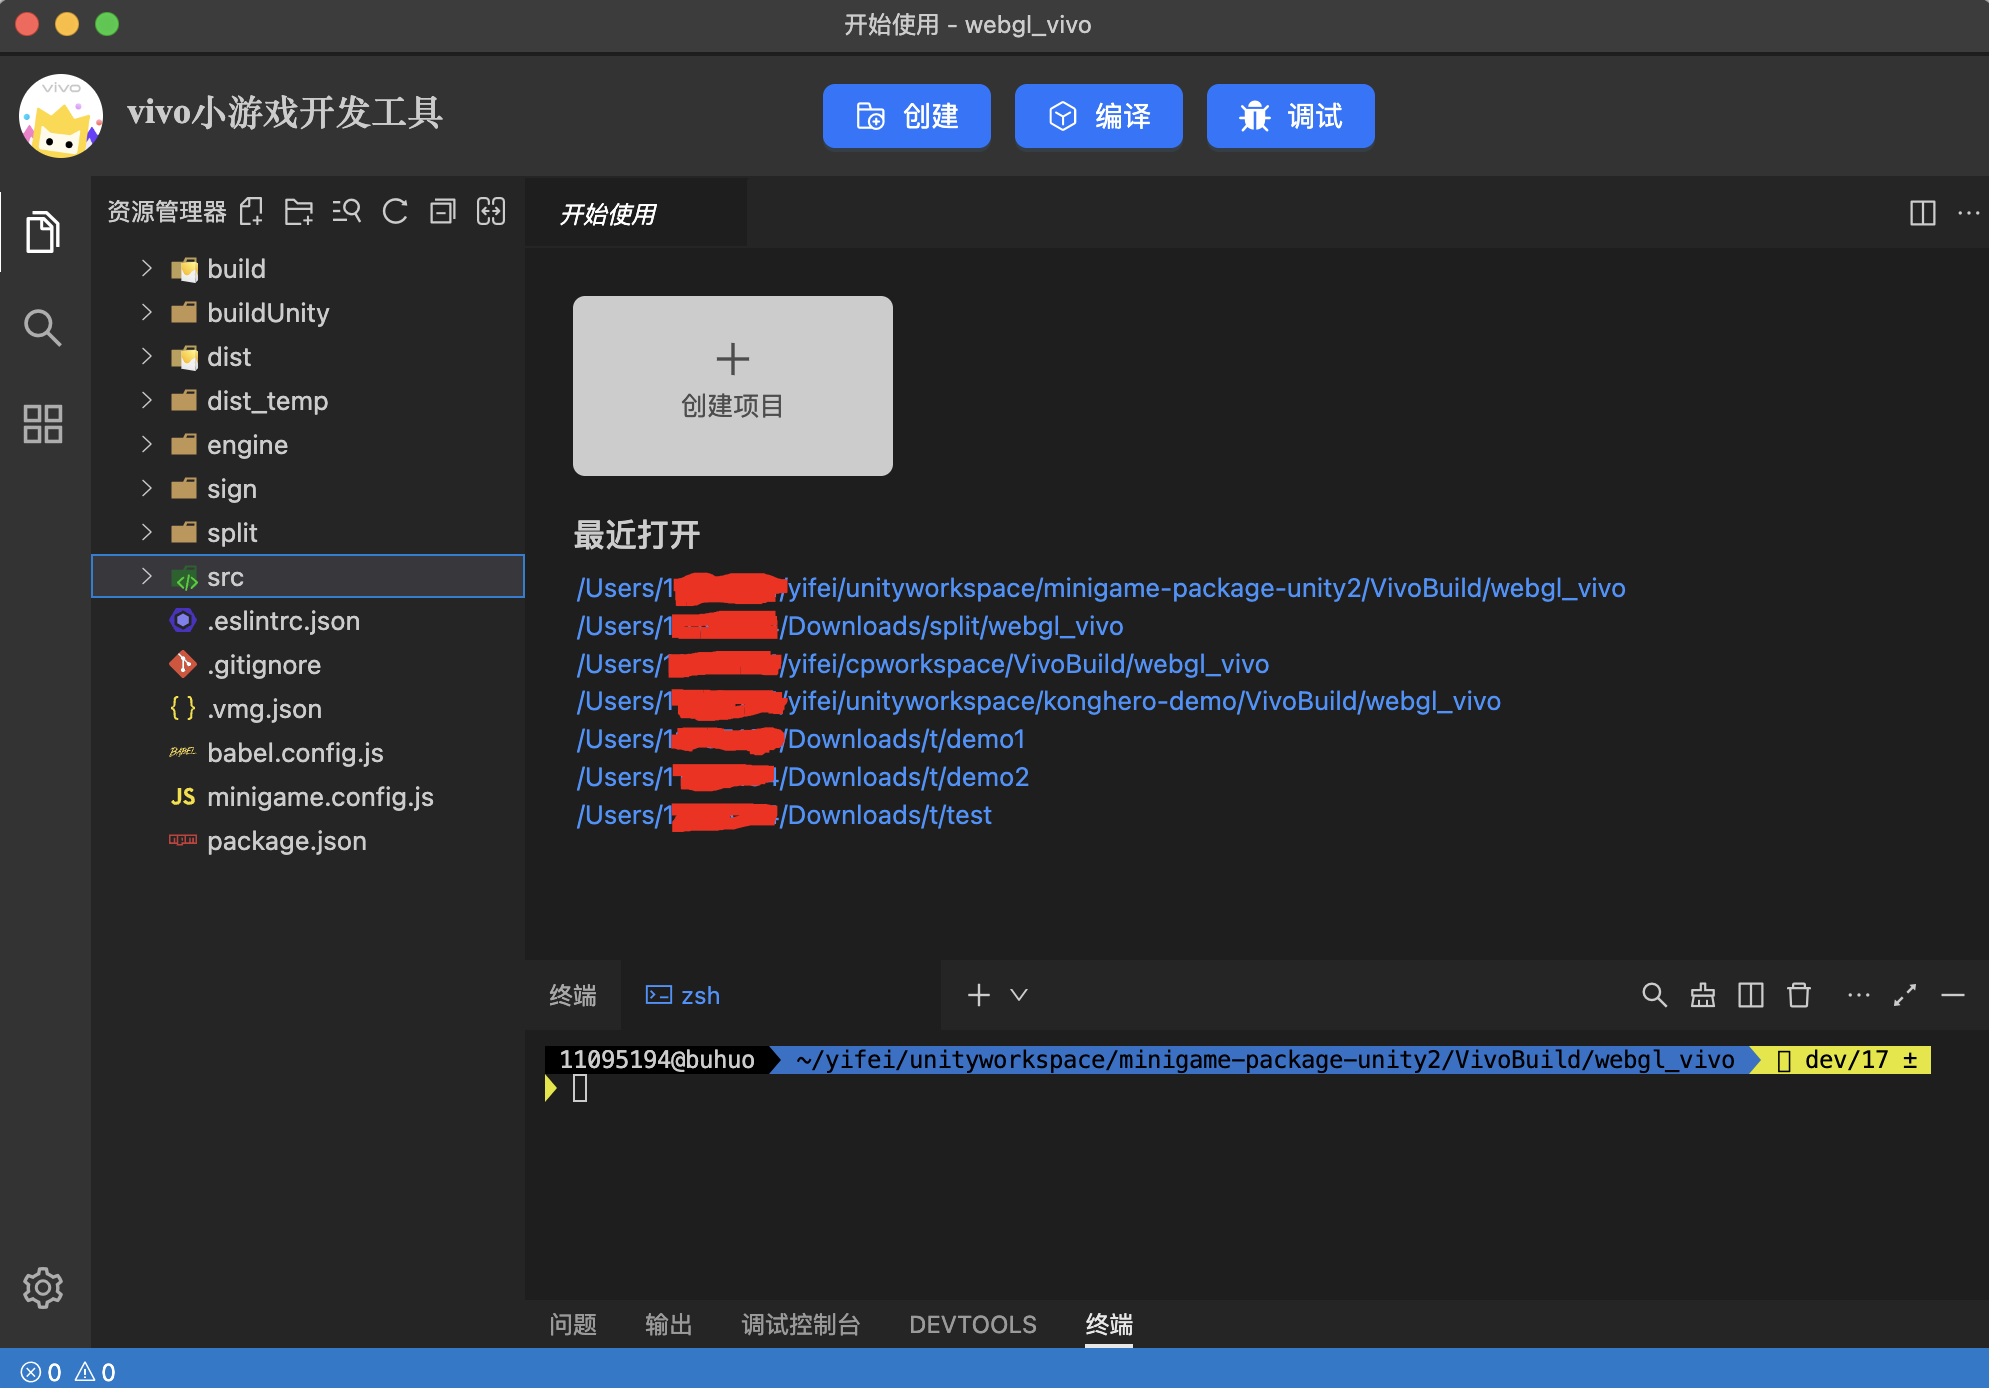Open the babel.config.js file

pyautogui.click(x=308, y=752)
